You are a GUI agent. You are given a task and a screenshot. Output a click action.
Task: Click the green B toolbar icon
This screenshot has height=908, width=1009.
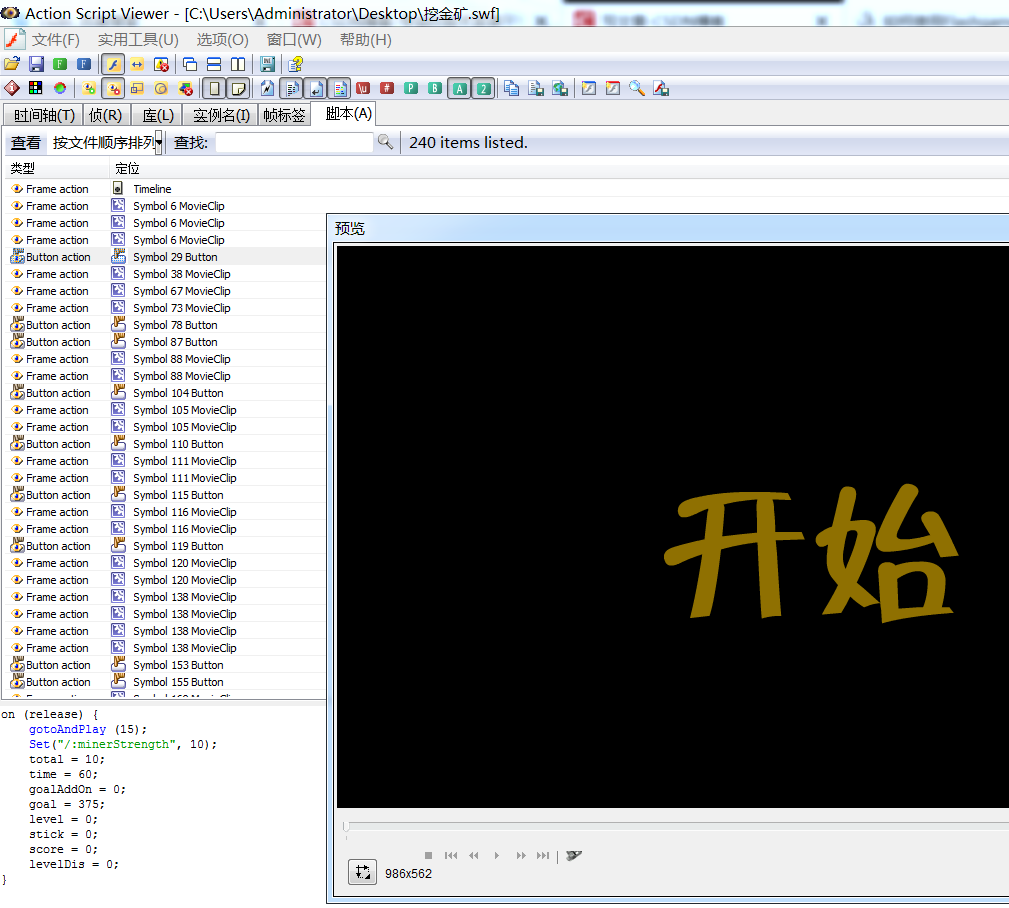point(435,88)
